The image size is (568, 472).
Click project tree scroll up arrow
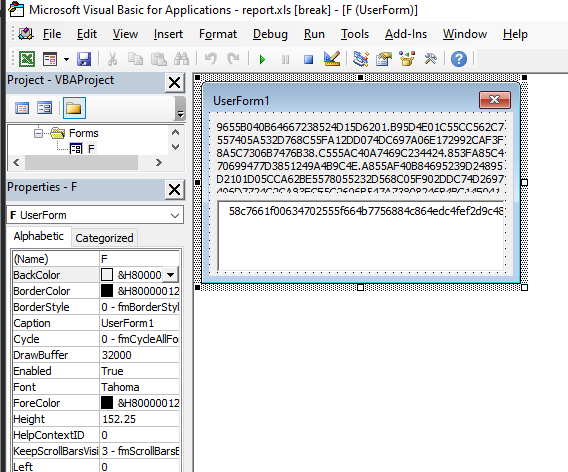point(175,132)
